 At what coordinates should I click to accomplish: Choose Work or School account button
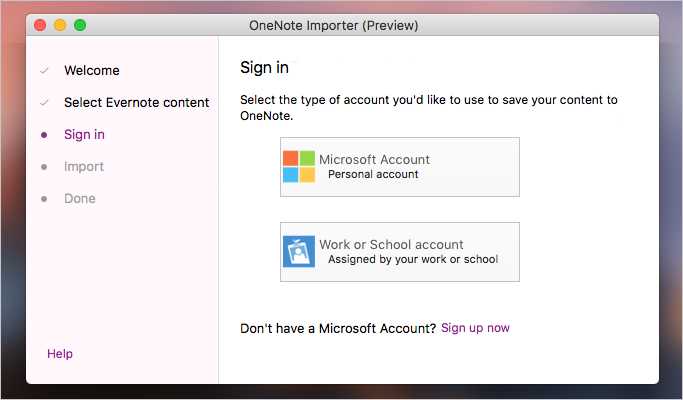[x=400, y=252]
